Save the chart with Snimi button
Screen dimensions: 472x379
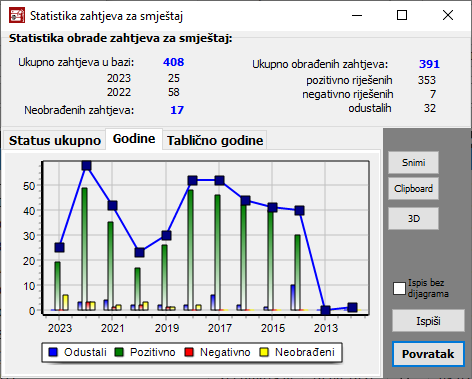click(413, 162)
